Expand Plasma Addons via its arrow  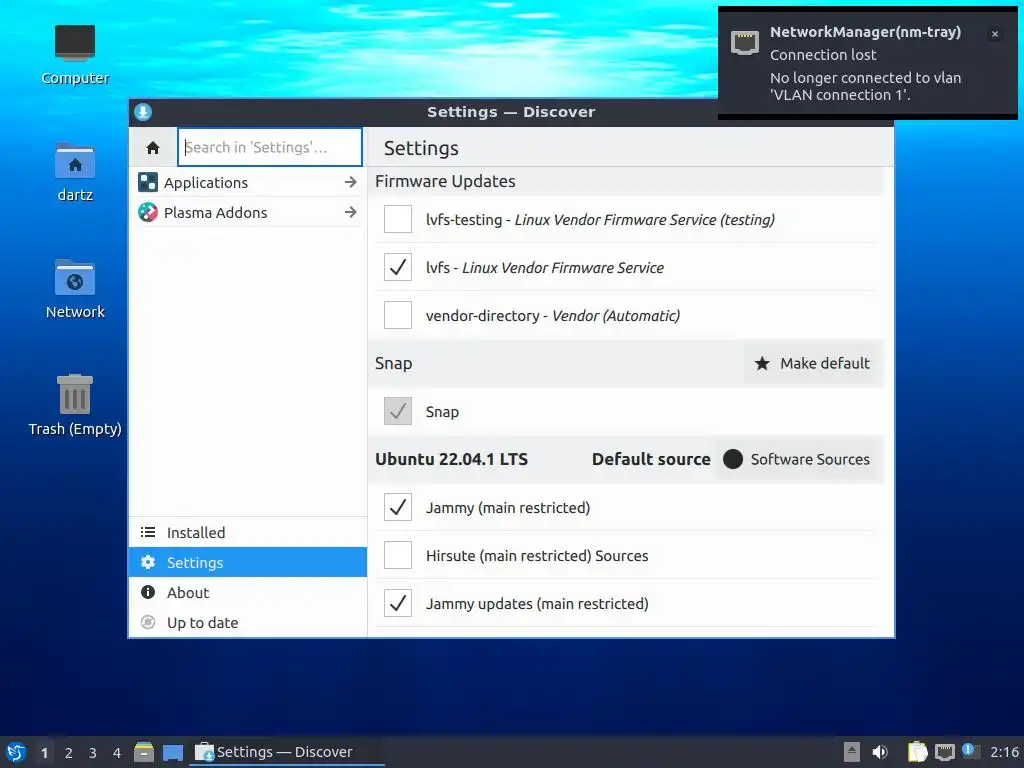[351, 212]
